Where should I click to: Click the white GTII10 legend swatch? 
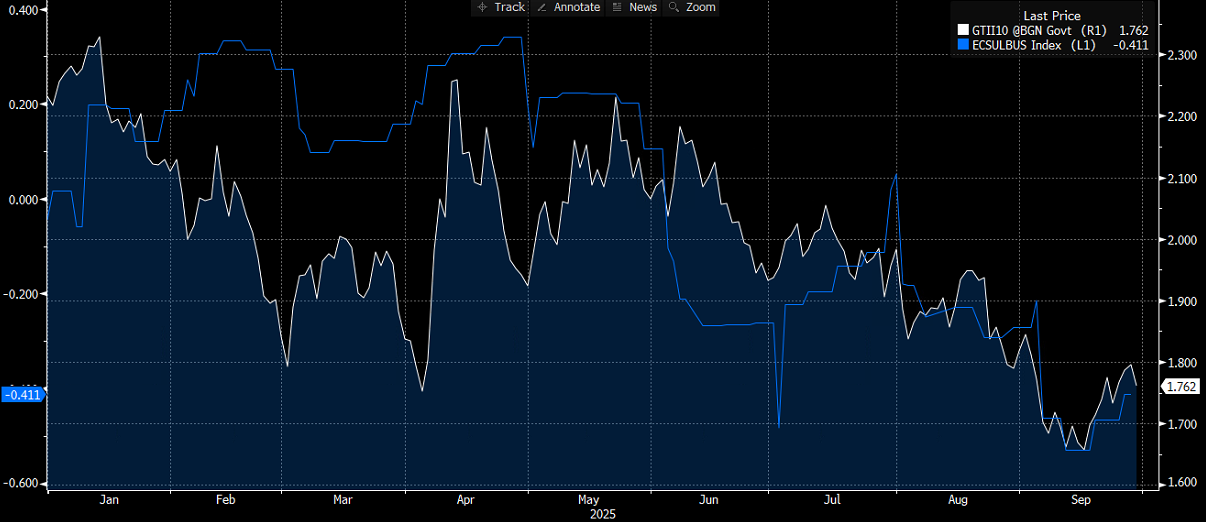tap(963, 30)
